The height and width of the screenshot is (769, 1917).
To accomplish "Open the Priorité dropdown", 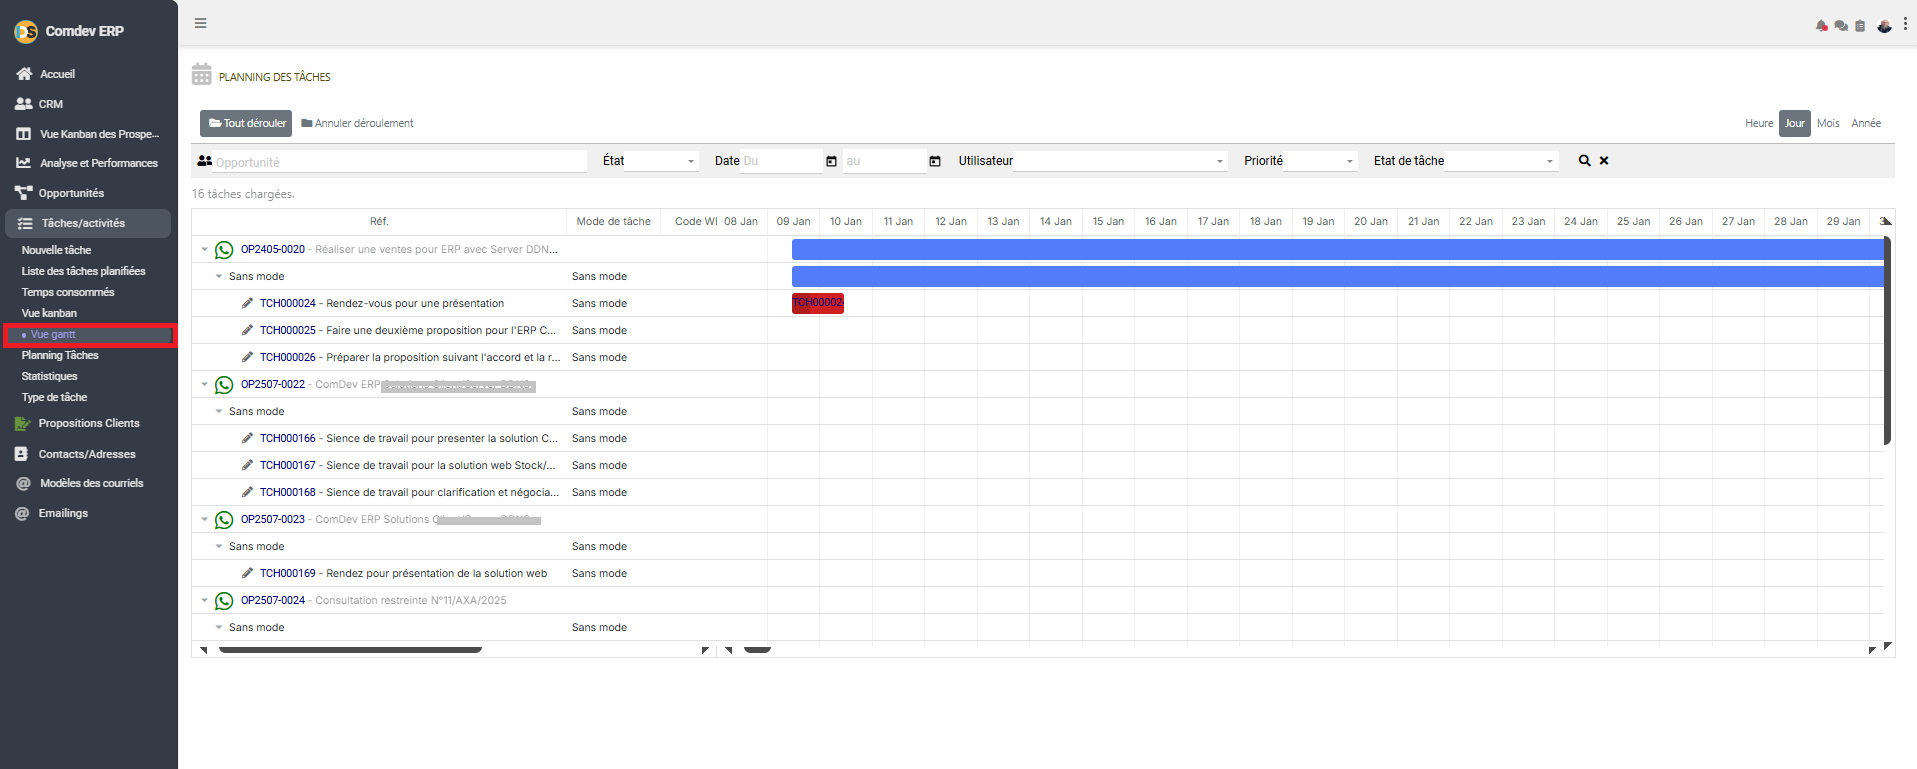I will (1320, 161).
